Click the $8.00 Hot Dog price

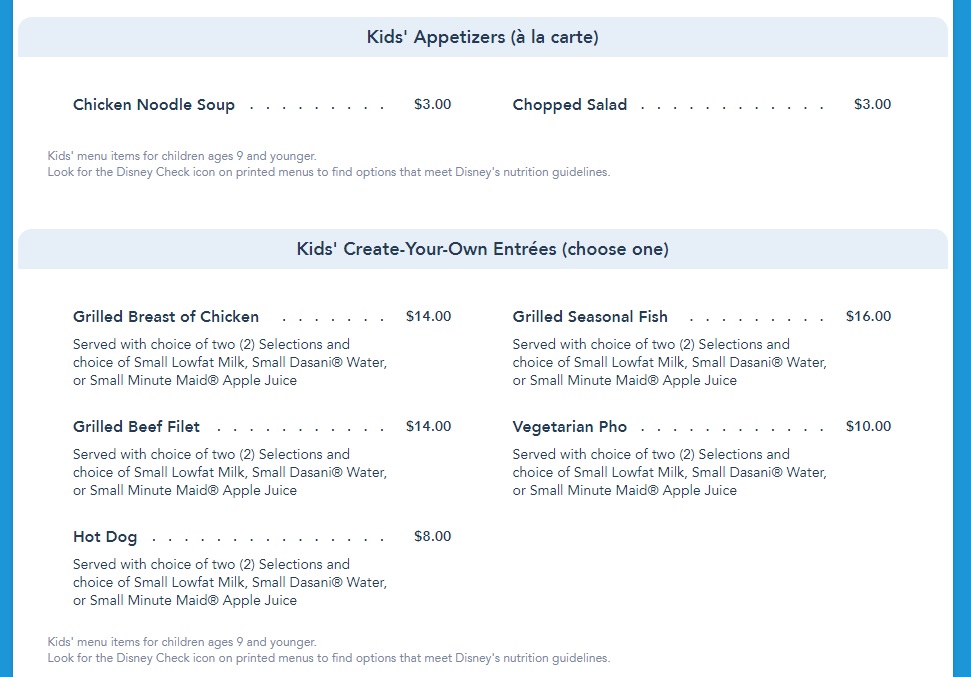pyautogui.click(x=432, y=537)
